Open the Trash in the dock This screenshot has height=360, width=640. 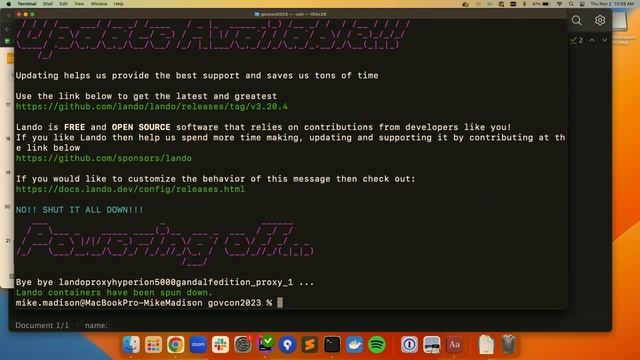click(x=509, y=344)
